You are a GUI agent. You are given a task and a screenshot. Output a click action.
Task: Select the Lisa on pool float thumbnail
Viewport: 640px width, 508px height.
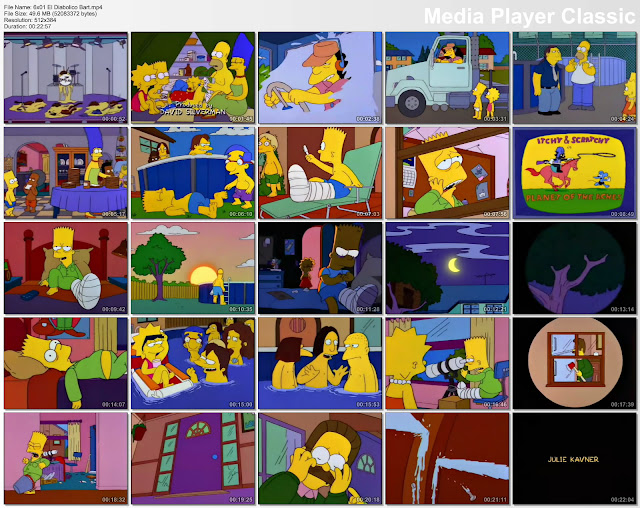click(193, 363)
